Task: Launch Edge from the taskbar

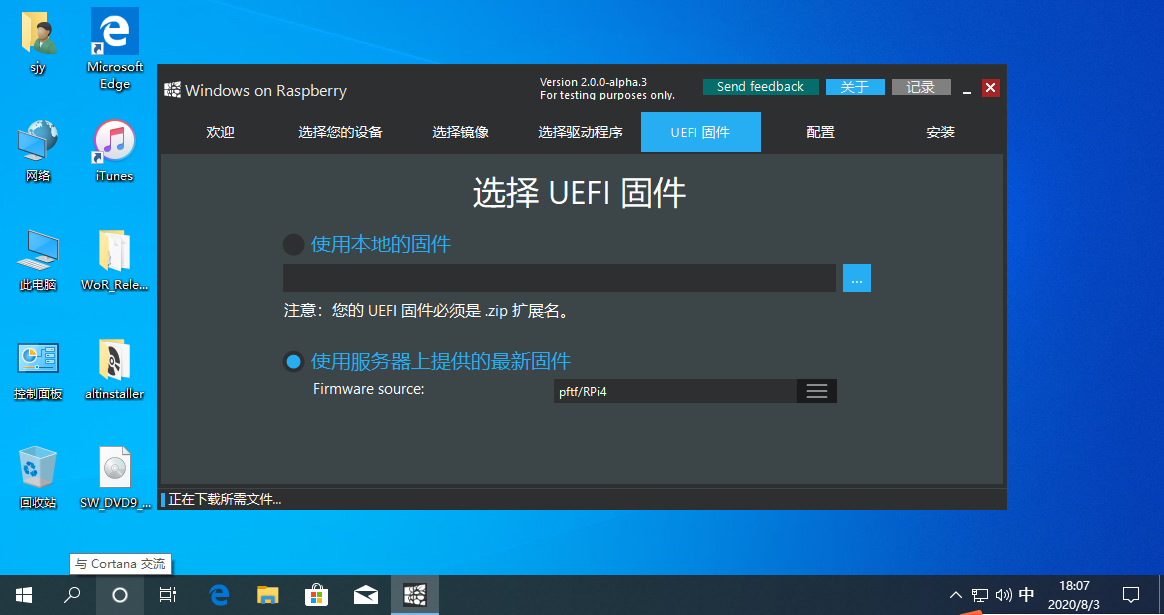Action: 219,595
